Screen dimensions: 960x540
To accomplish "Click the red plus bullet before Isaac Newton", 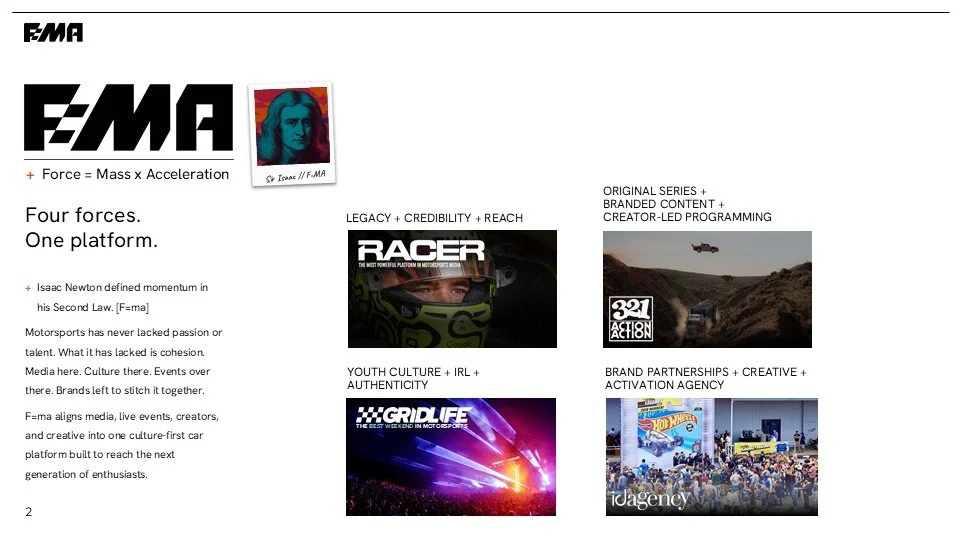I will coord(28,288).
